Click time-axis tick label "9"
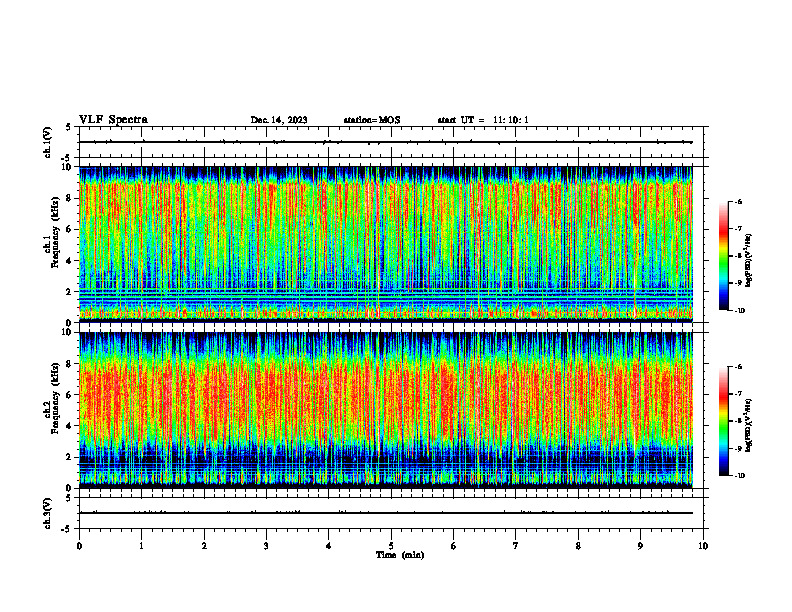 (x=640, y=546)
